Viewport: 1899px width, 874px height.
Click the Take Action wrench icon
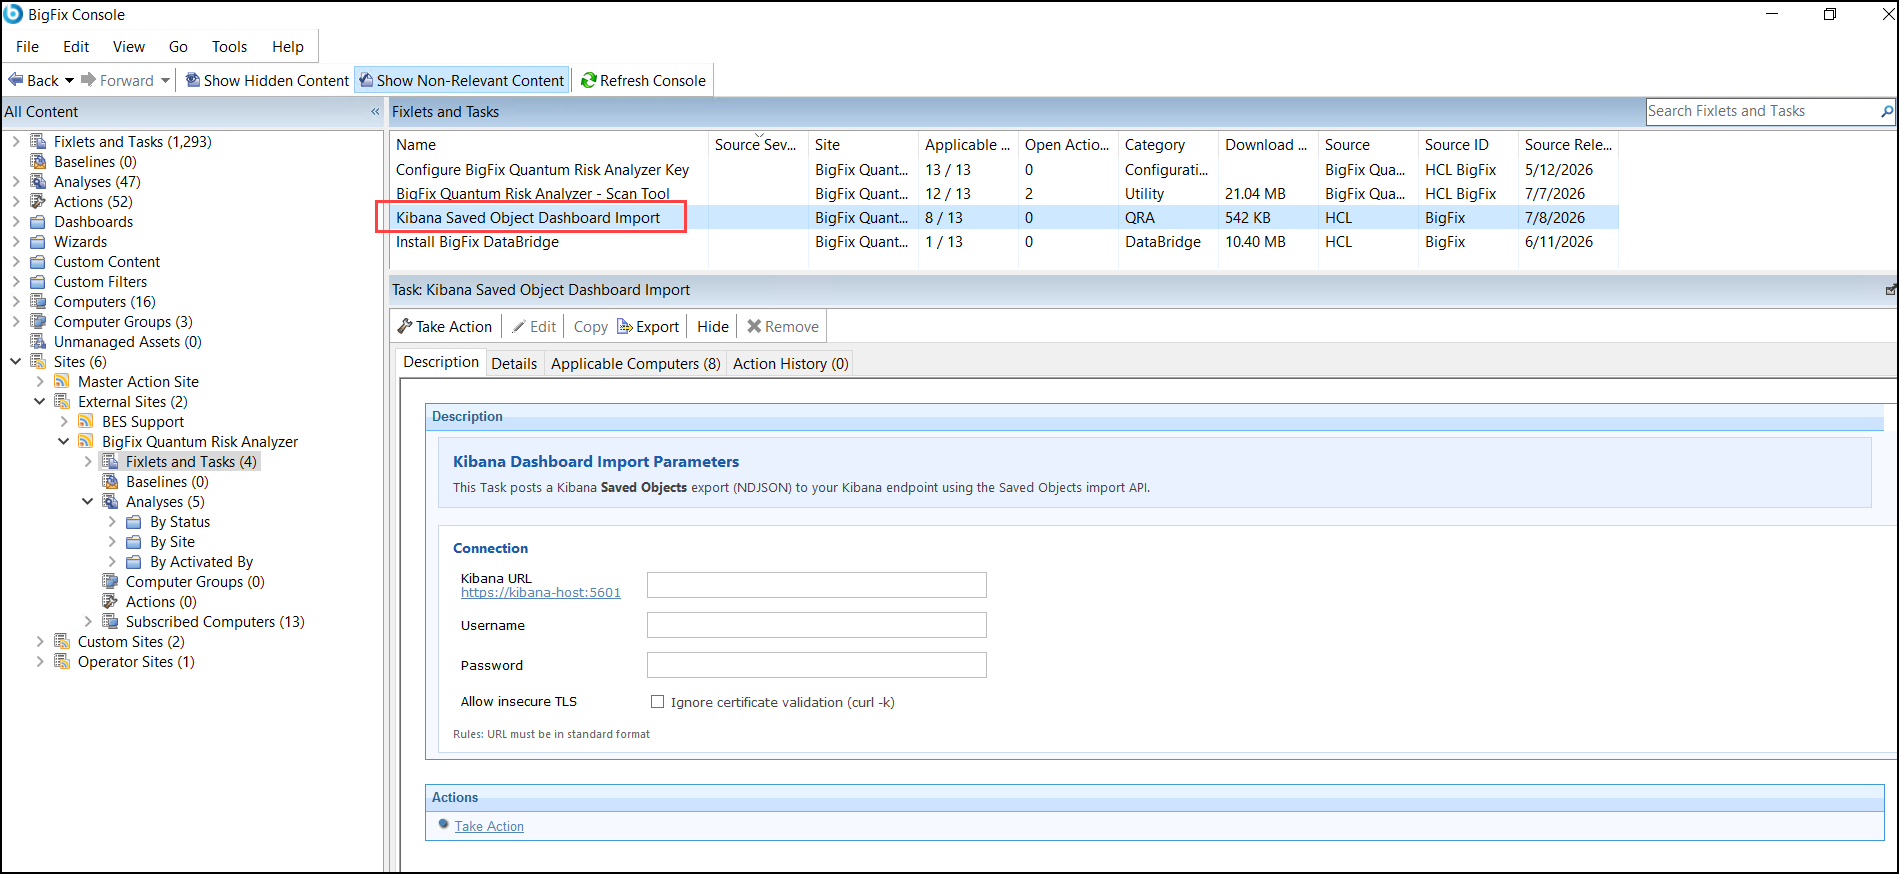405,326
